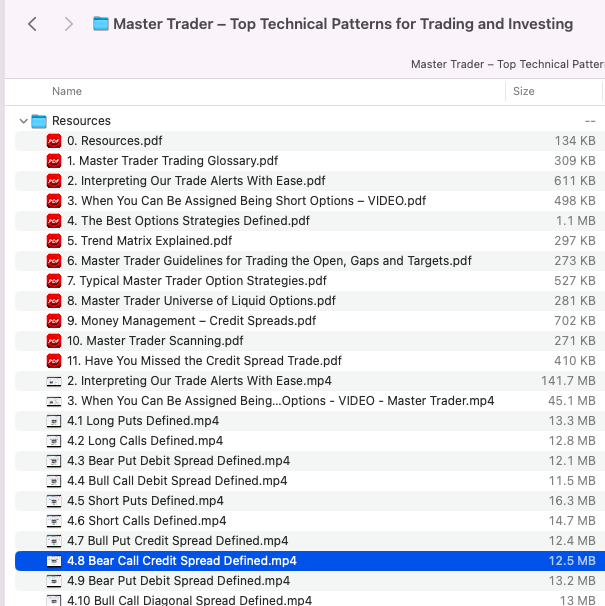Viewport: 605px width, 606px height.
Task: Go back with the left chevron
Action: (32, 24)
